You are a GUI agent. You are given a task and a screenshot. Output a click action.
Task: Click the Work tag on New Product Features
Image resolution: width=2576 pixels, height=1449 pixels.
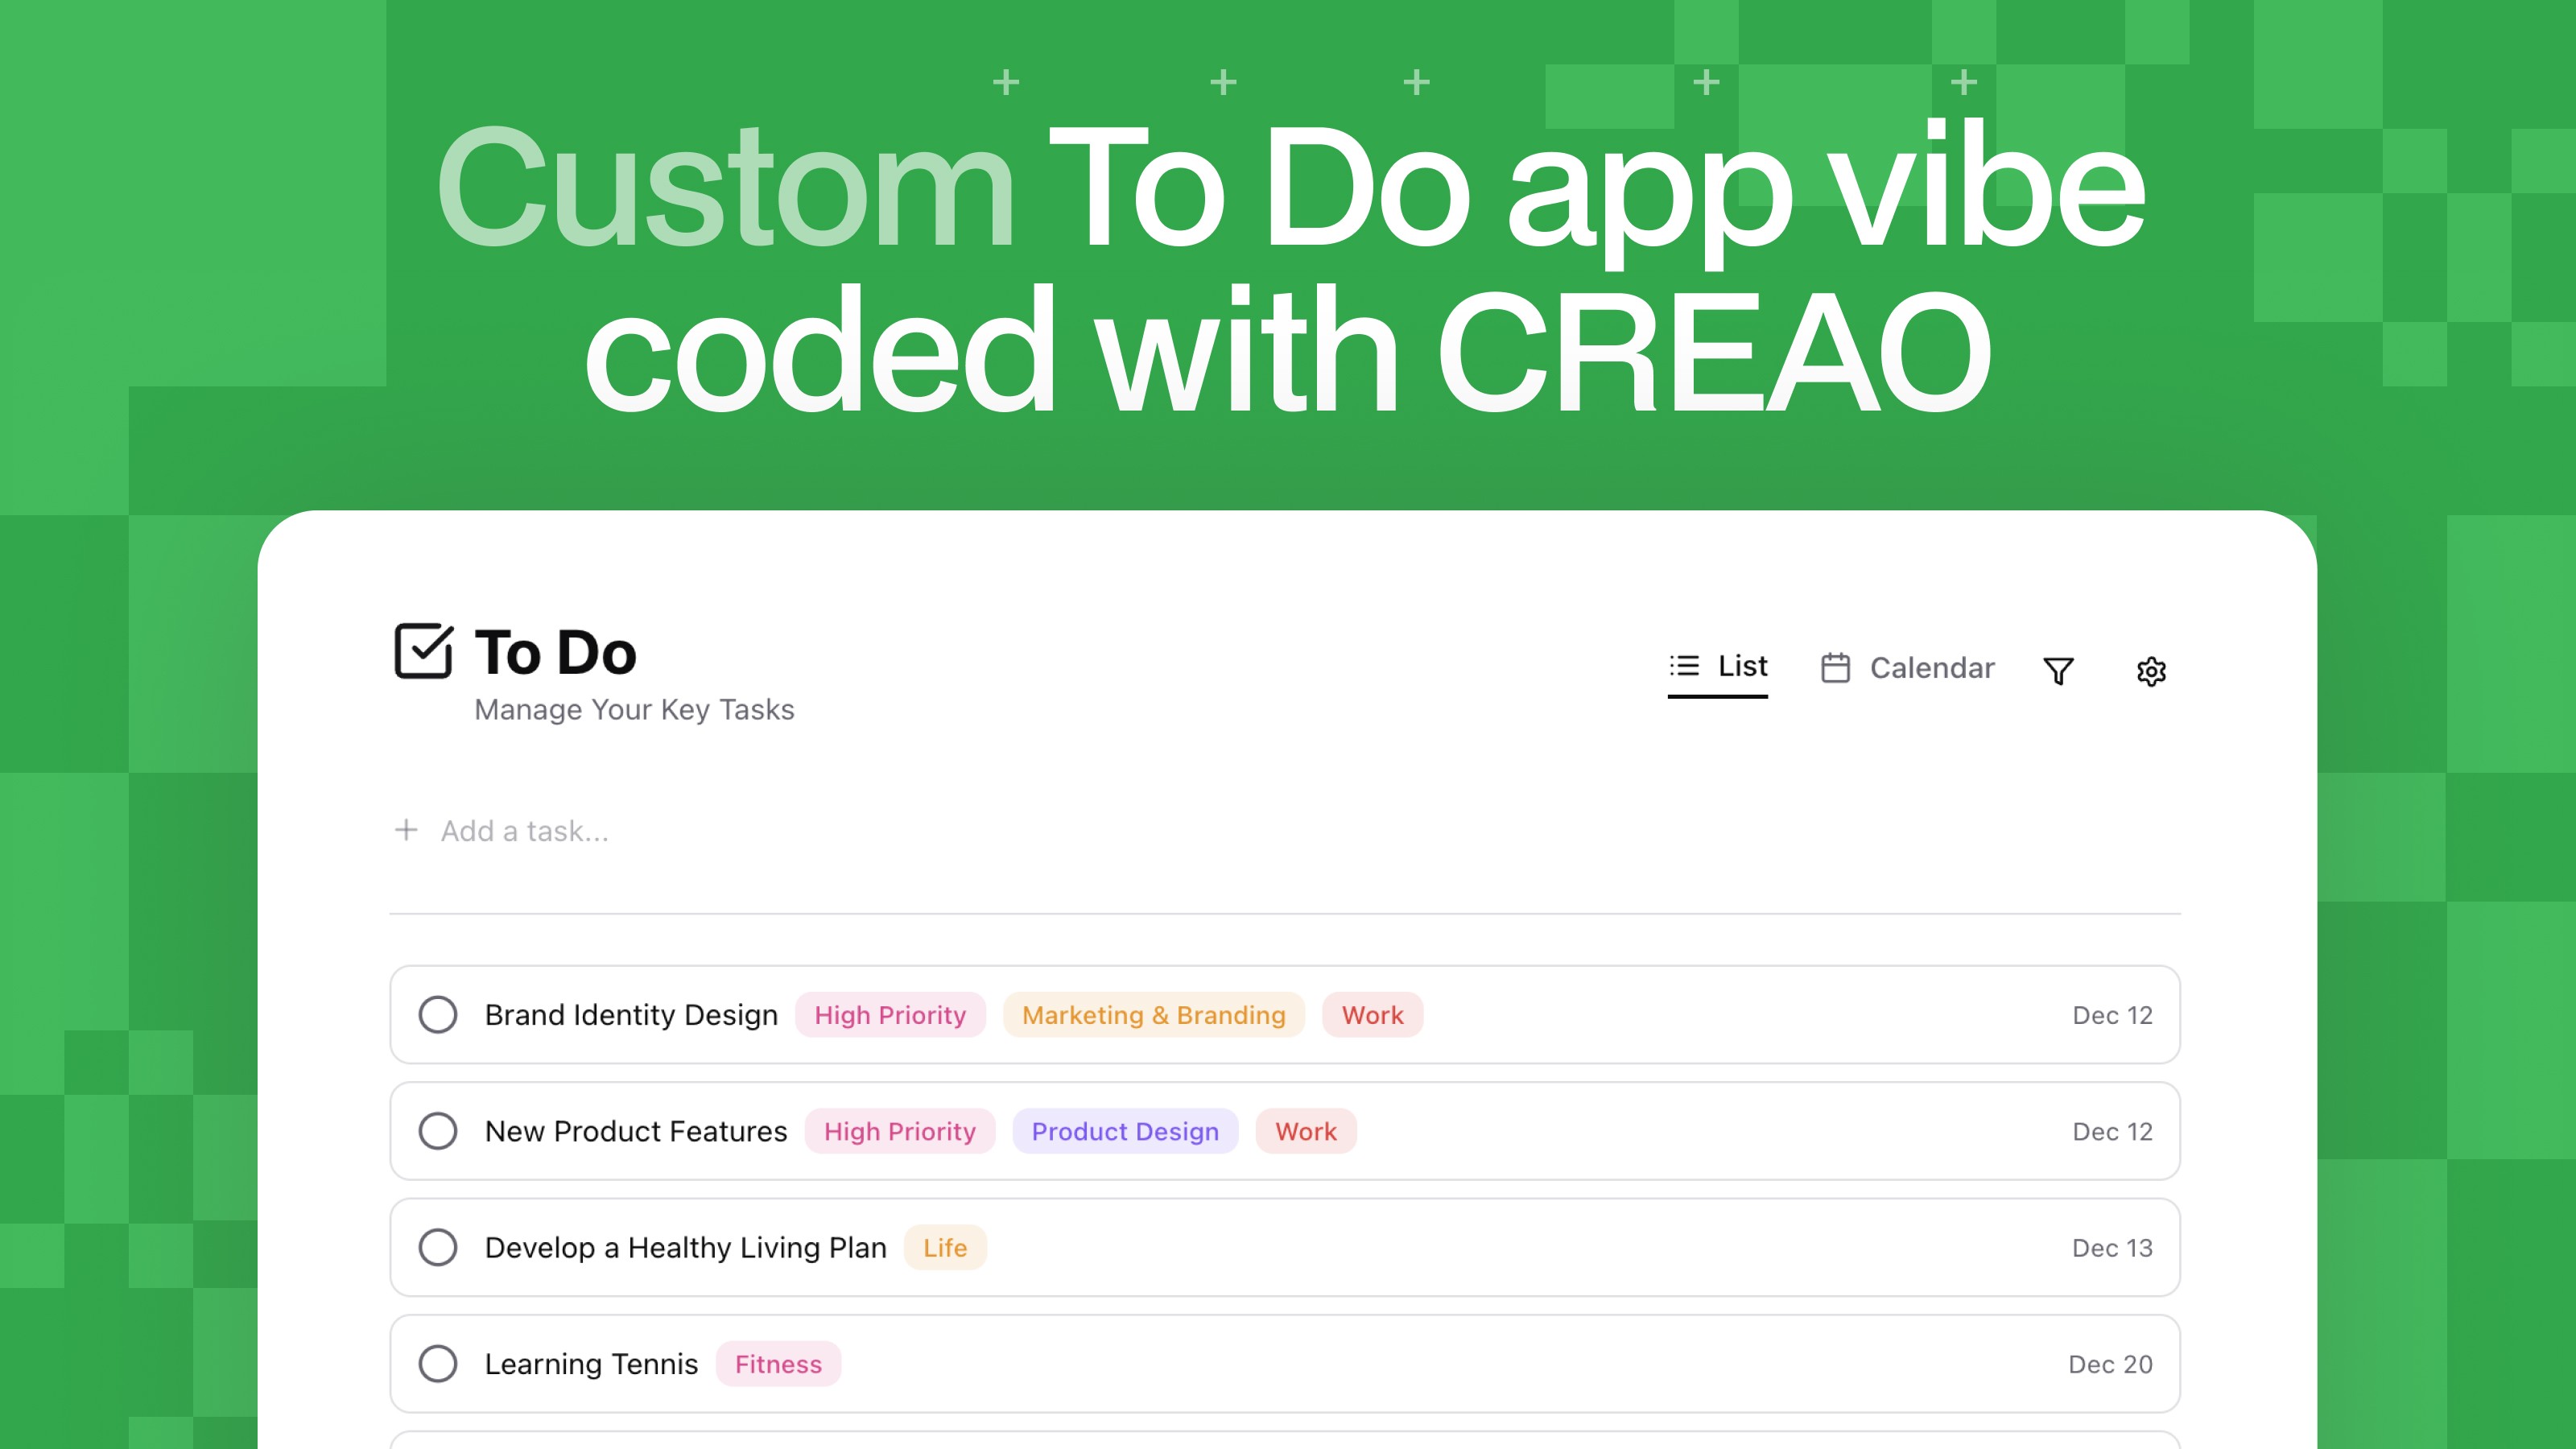[1305, 1131]
